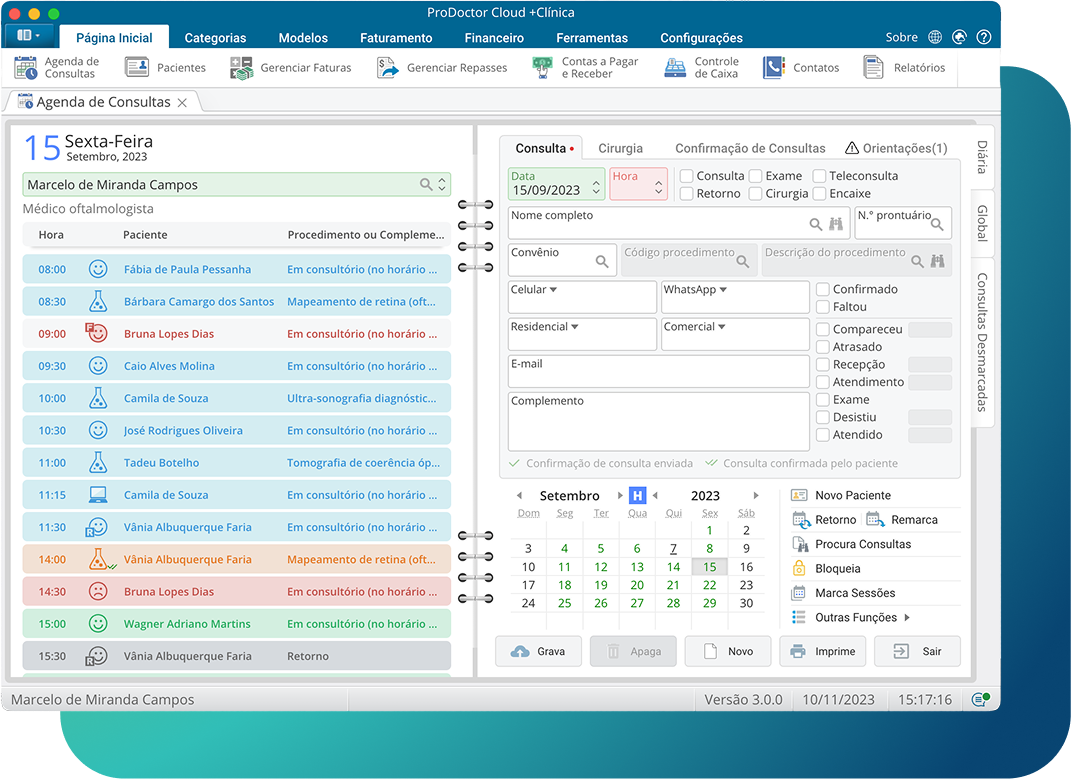Click the Imprime button
Viewport: 1071px width, 779px height.
pyautogui.click(x=822, y=650)
